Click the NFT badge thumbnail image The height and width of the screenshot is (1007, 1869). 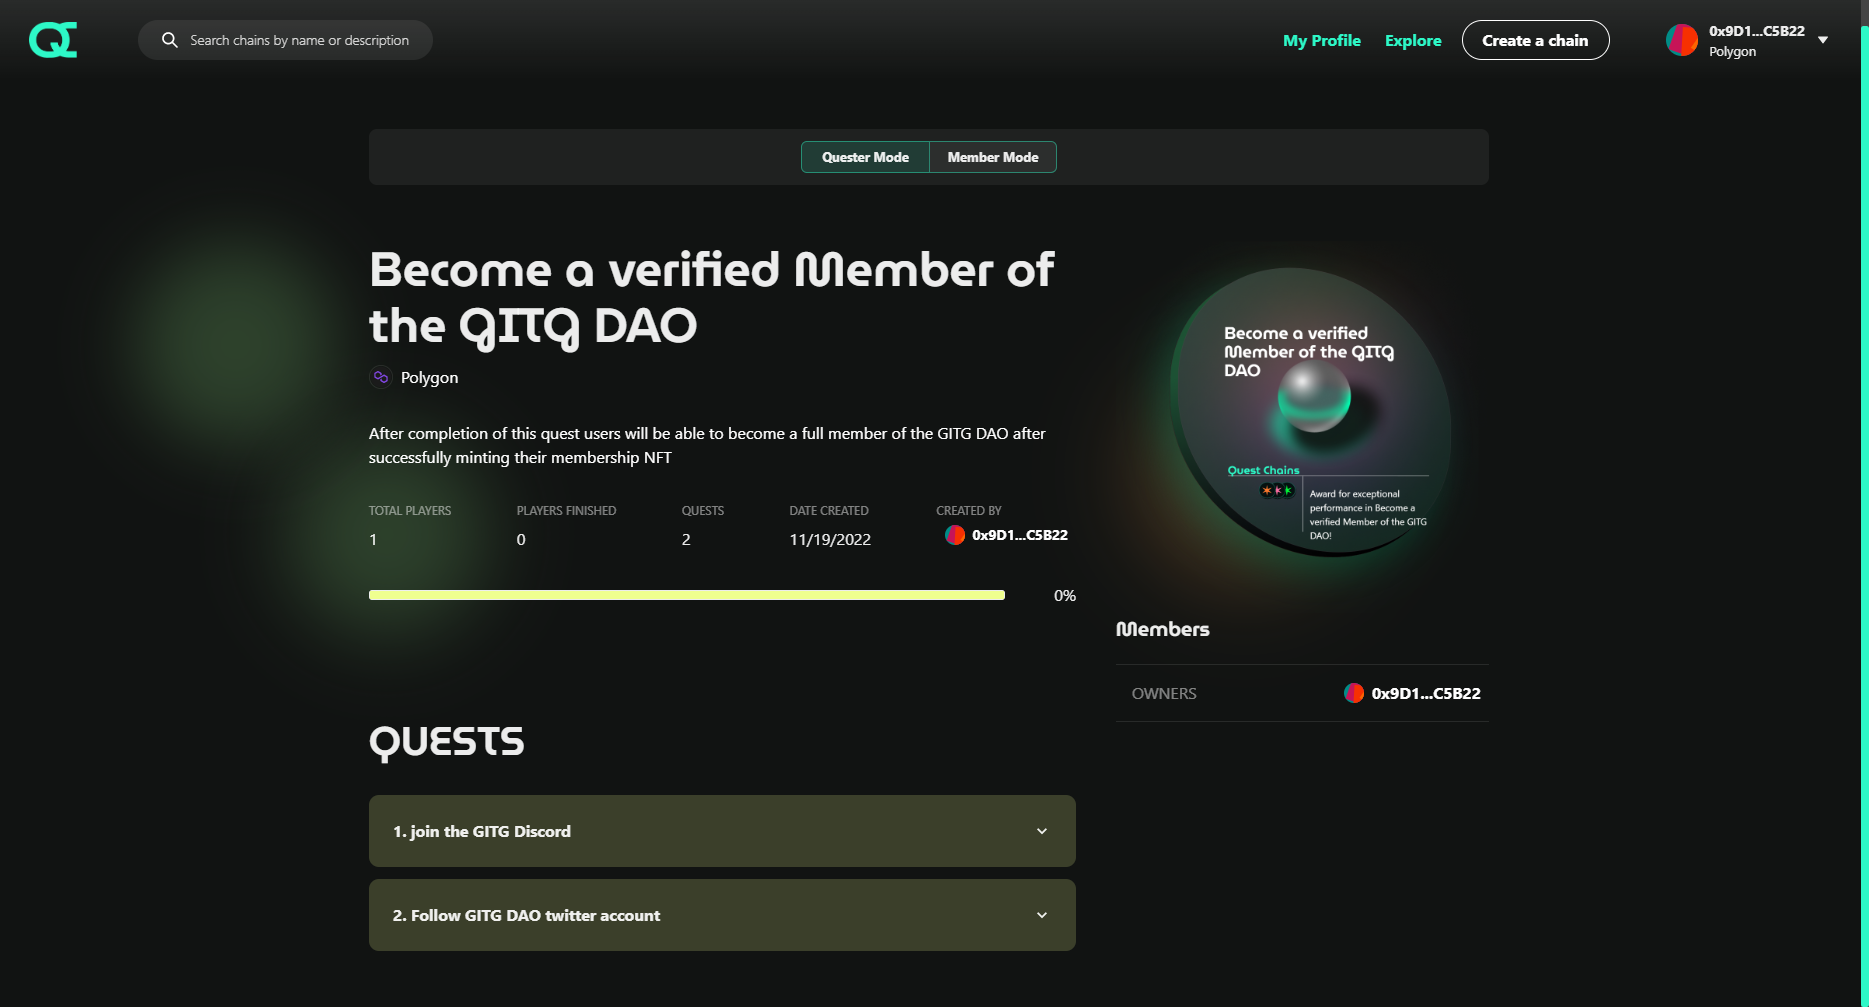[x=1311, y=412]
